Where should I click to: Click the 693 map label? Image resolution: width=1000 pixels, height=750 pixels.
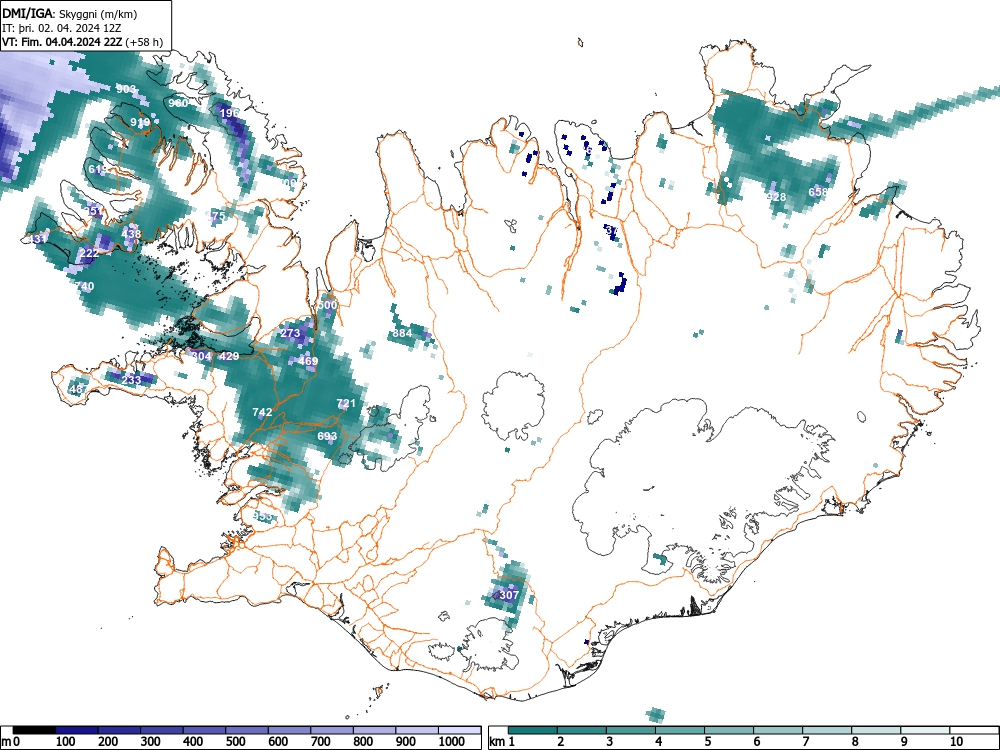coord(327,436)
